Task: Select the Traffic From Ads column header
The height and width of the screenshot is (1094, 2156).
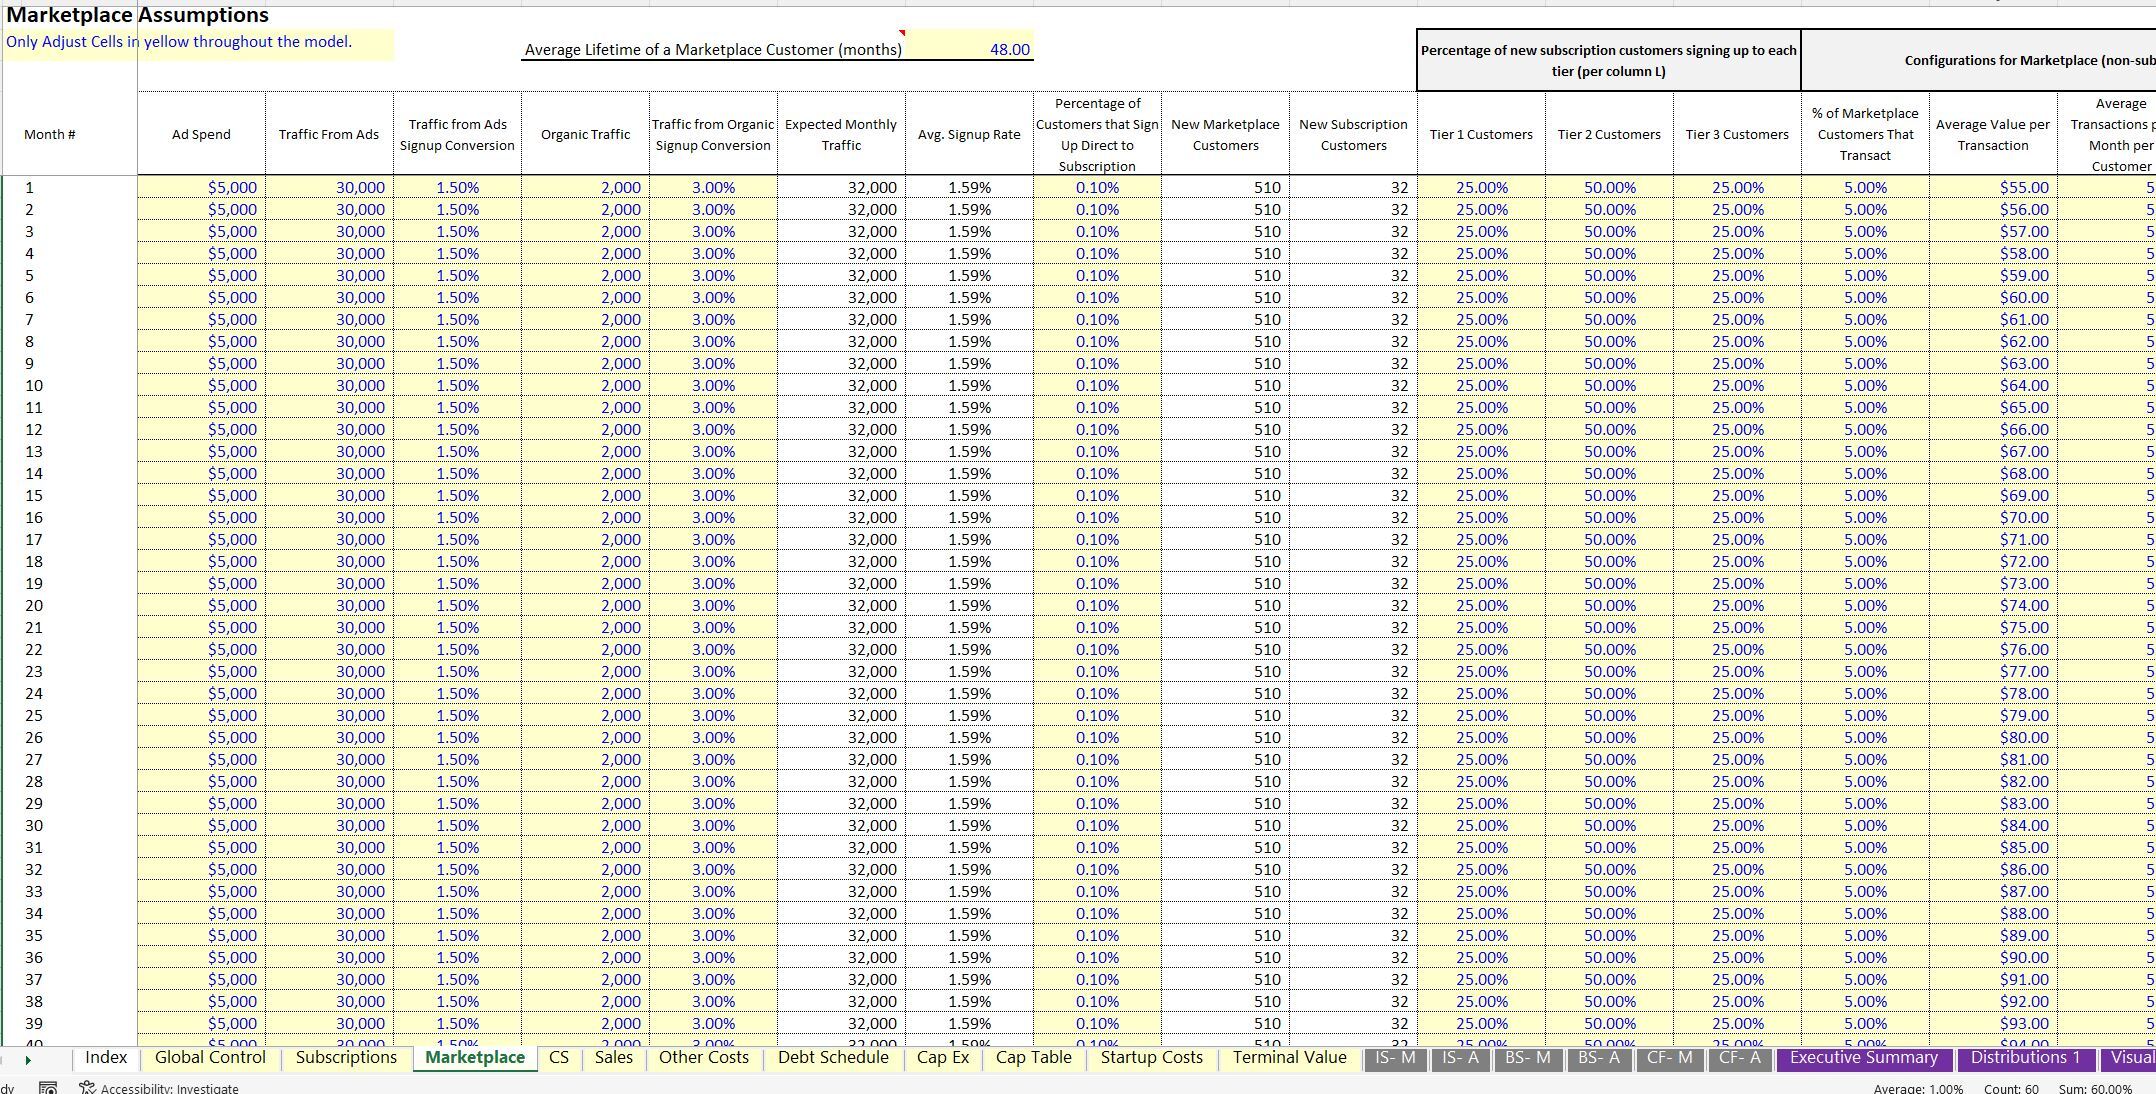Action: coord(329,134)
